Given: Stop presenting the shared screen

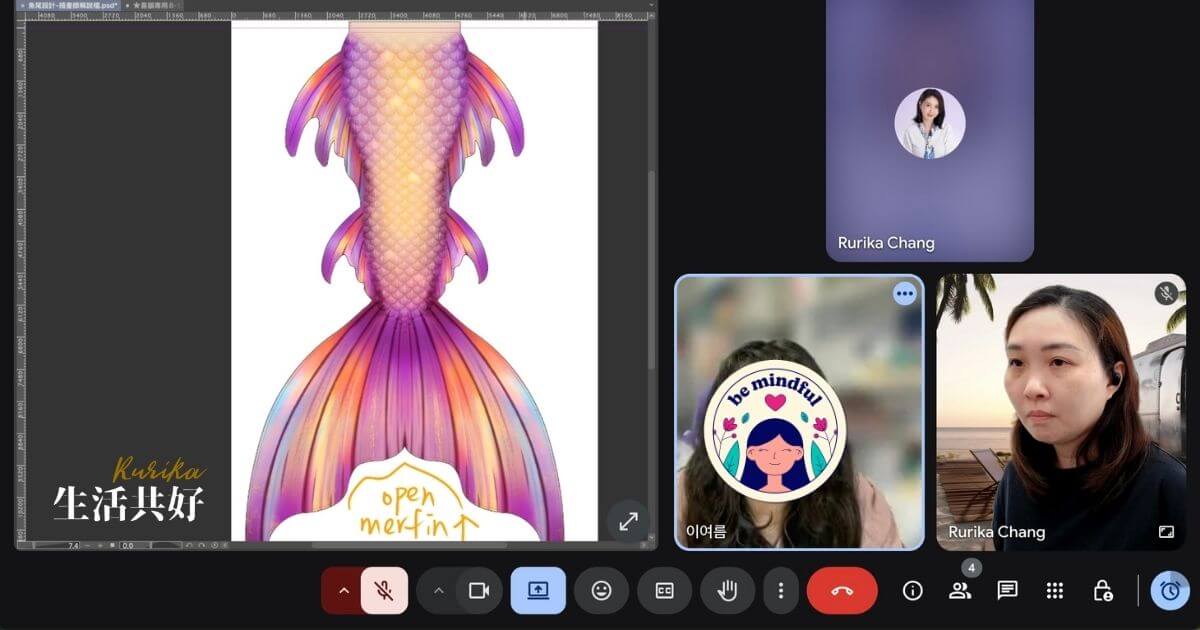Looking at the screenshot, I should point(538,590).
